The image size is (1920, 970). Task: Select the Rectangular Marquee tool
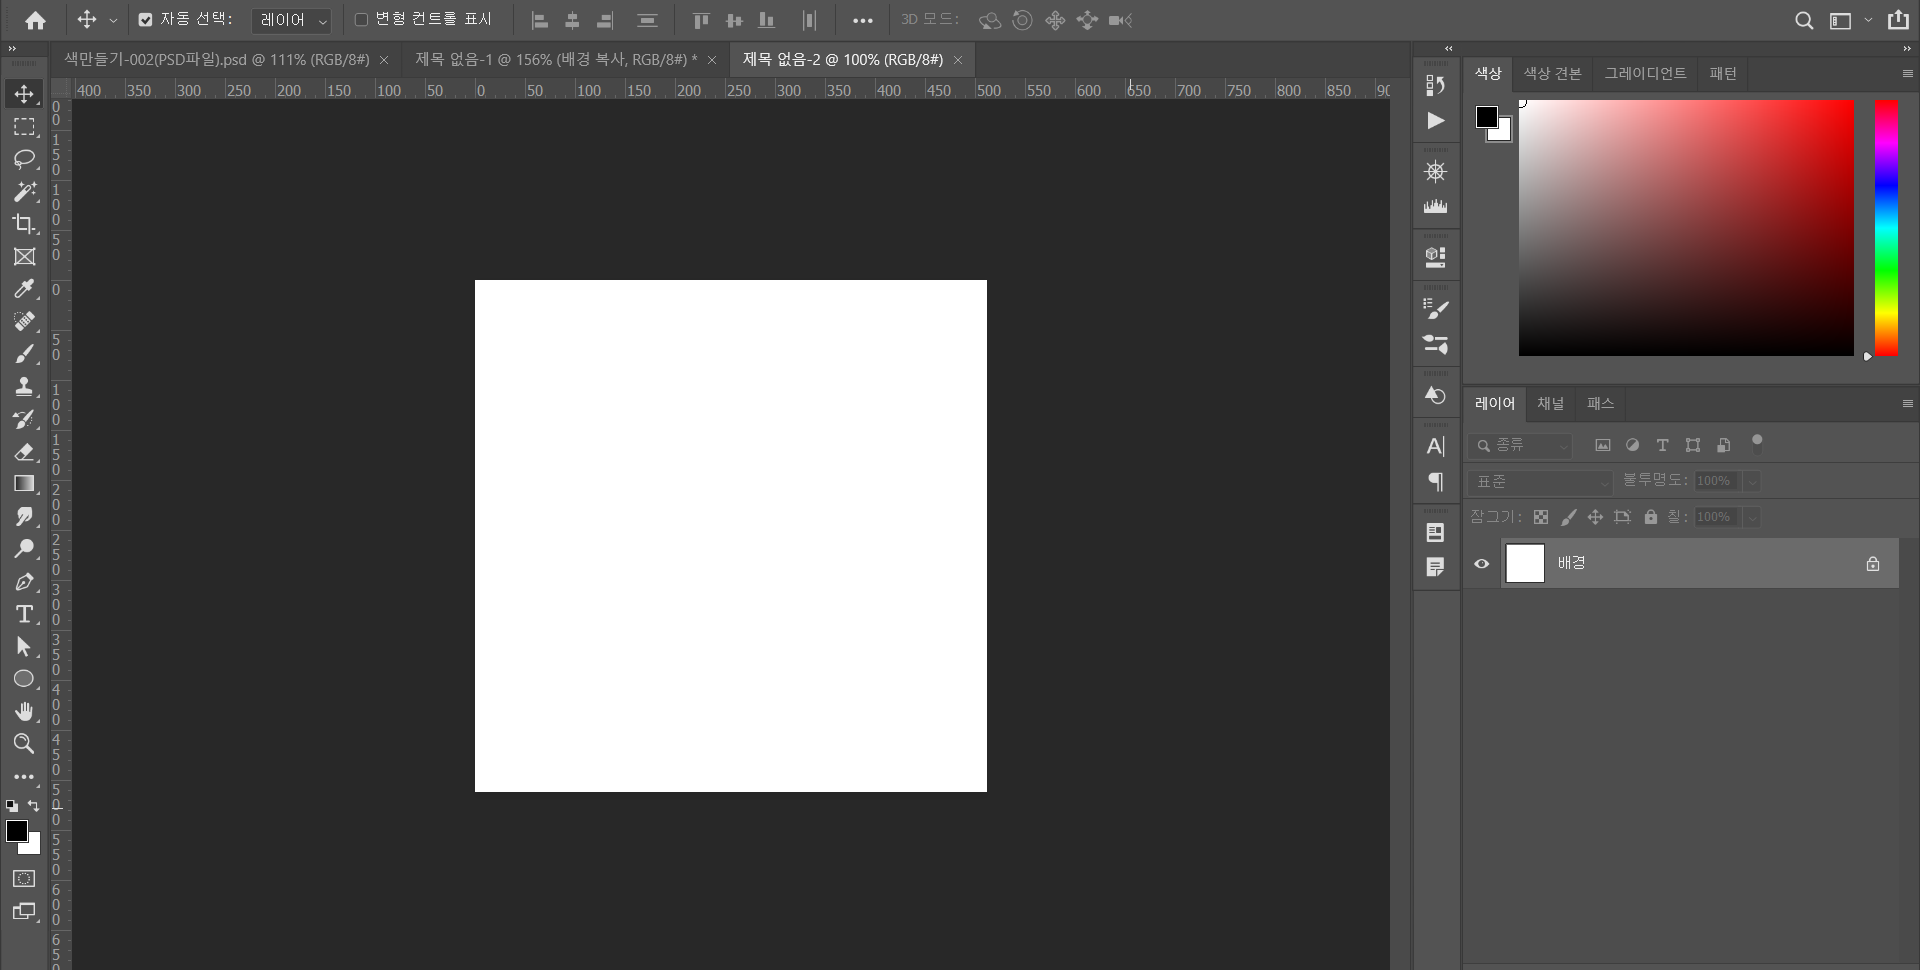click(24, 127)
